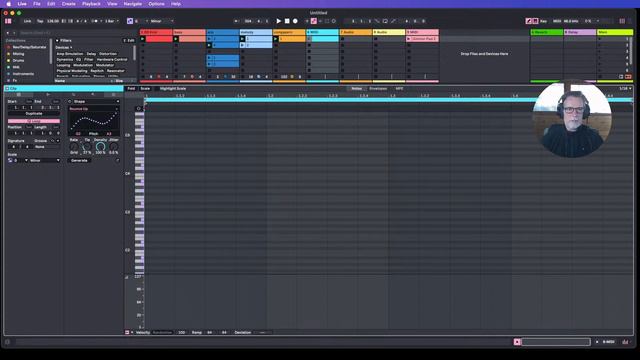Select the Drums collection in browser
Screen dimensions: 640x360
[18, 60]
